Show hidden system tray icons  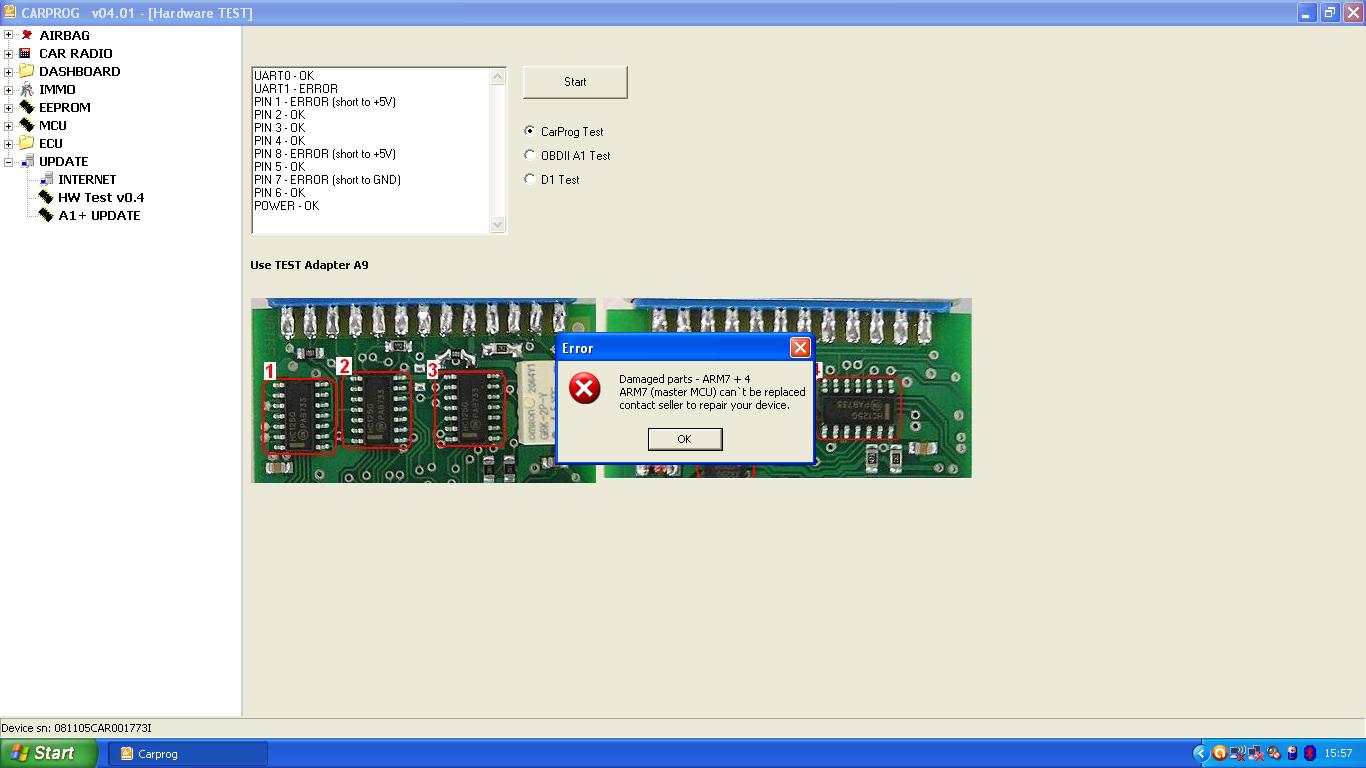[1202, 753]
